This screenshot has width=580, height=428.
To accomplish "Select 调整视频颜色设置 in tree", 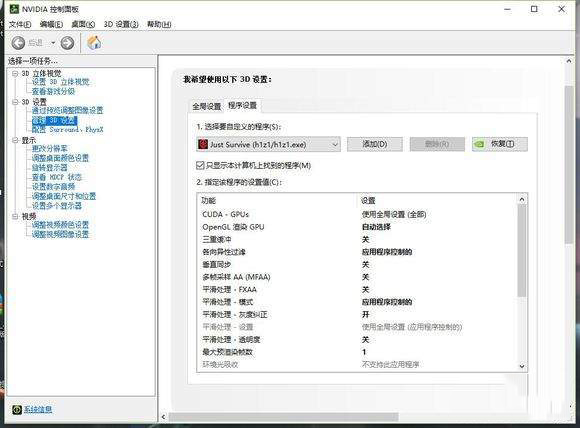I will [60, 225].
